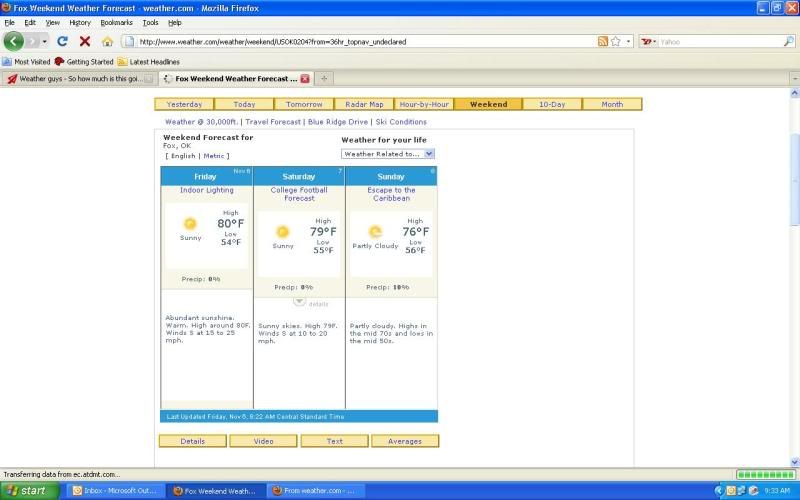Stop loading with the red X icon
Screen dimensions: 800x500
click(x=85, y=41)
